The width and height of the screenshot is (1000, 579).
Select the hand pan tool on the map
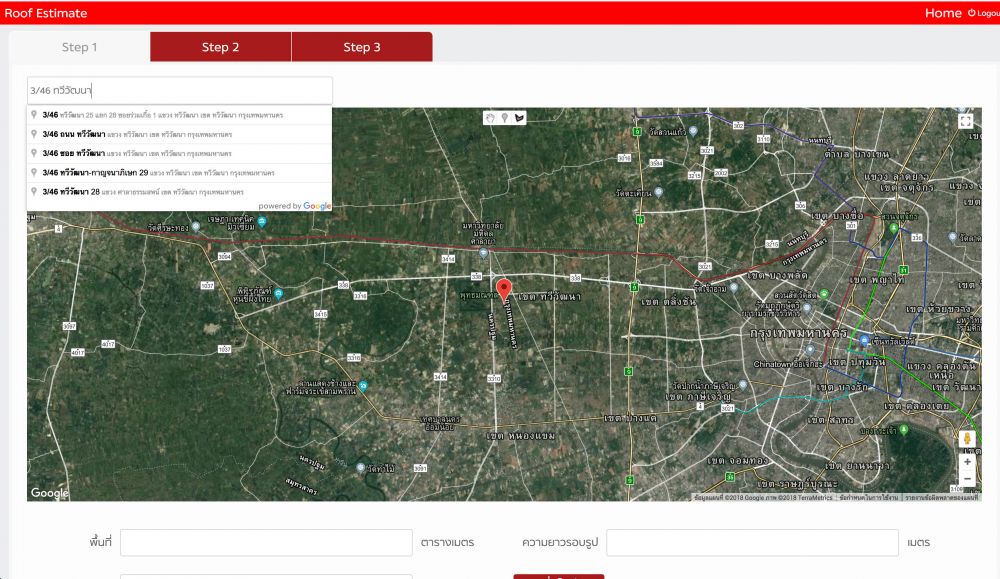coord(490,118)
